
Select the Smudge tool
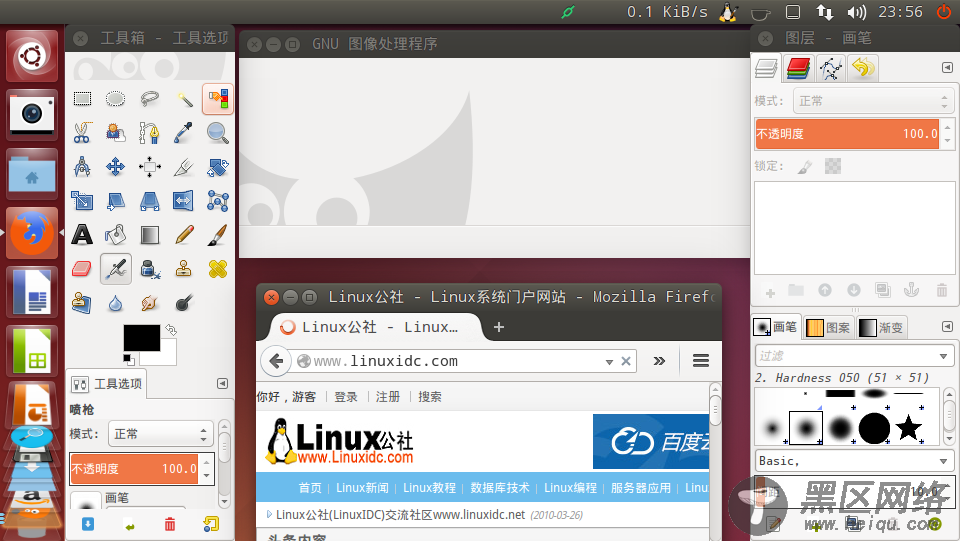(x=149, y=302)
